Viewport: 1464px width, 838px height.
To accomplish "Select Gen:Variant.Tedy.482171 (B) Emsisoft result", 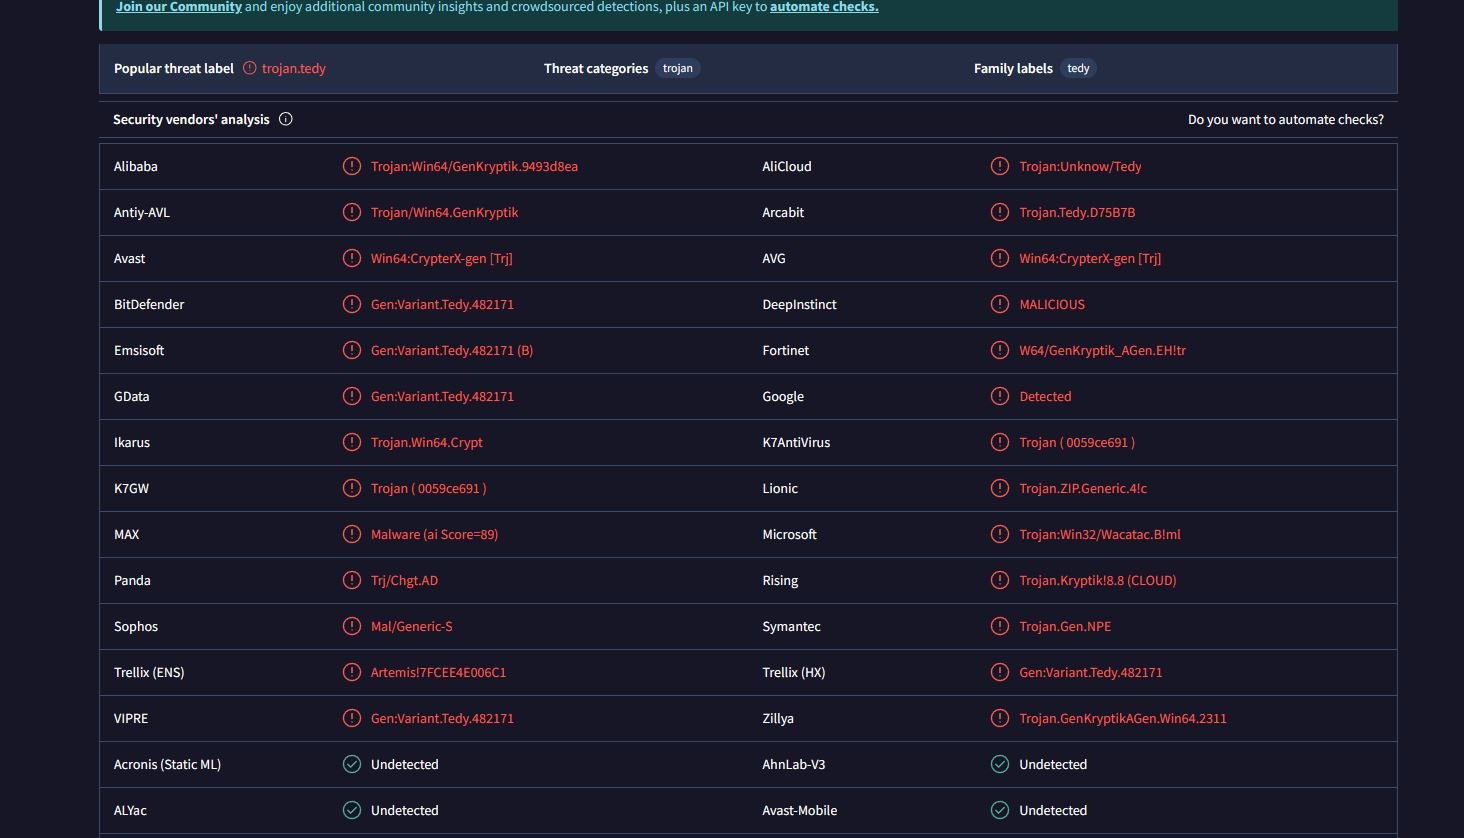I will click(x=452, y=350).
